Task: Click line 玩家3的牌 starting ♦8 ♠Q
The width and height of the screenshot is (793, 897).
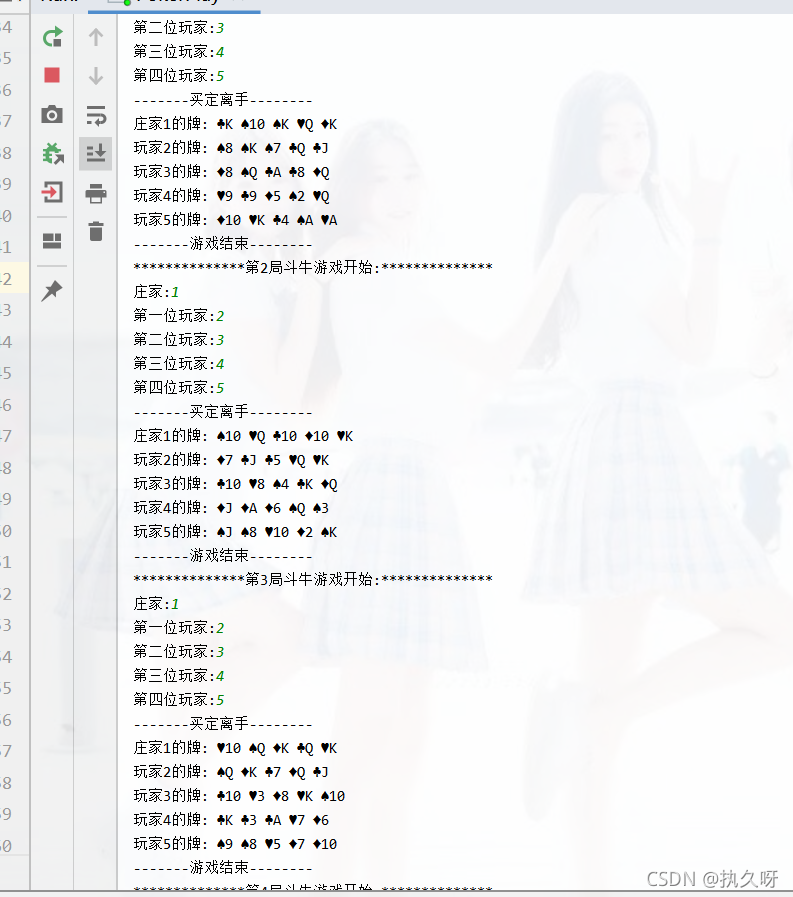Action: 232,172
